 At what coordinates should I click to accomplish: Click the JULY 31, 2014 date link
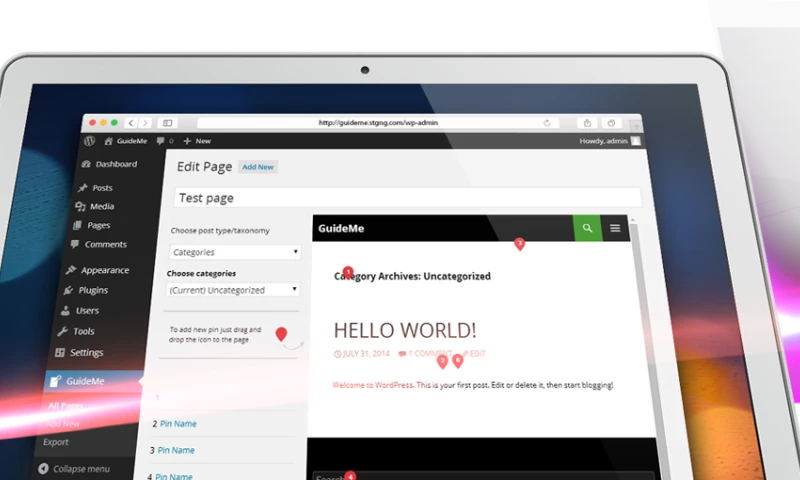coord(362,353)
